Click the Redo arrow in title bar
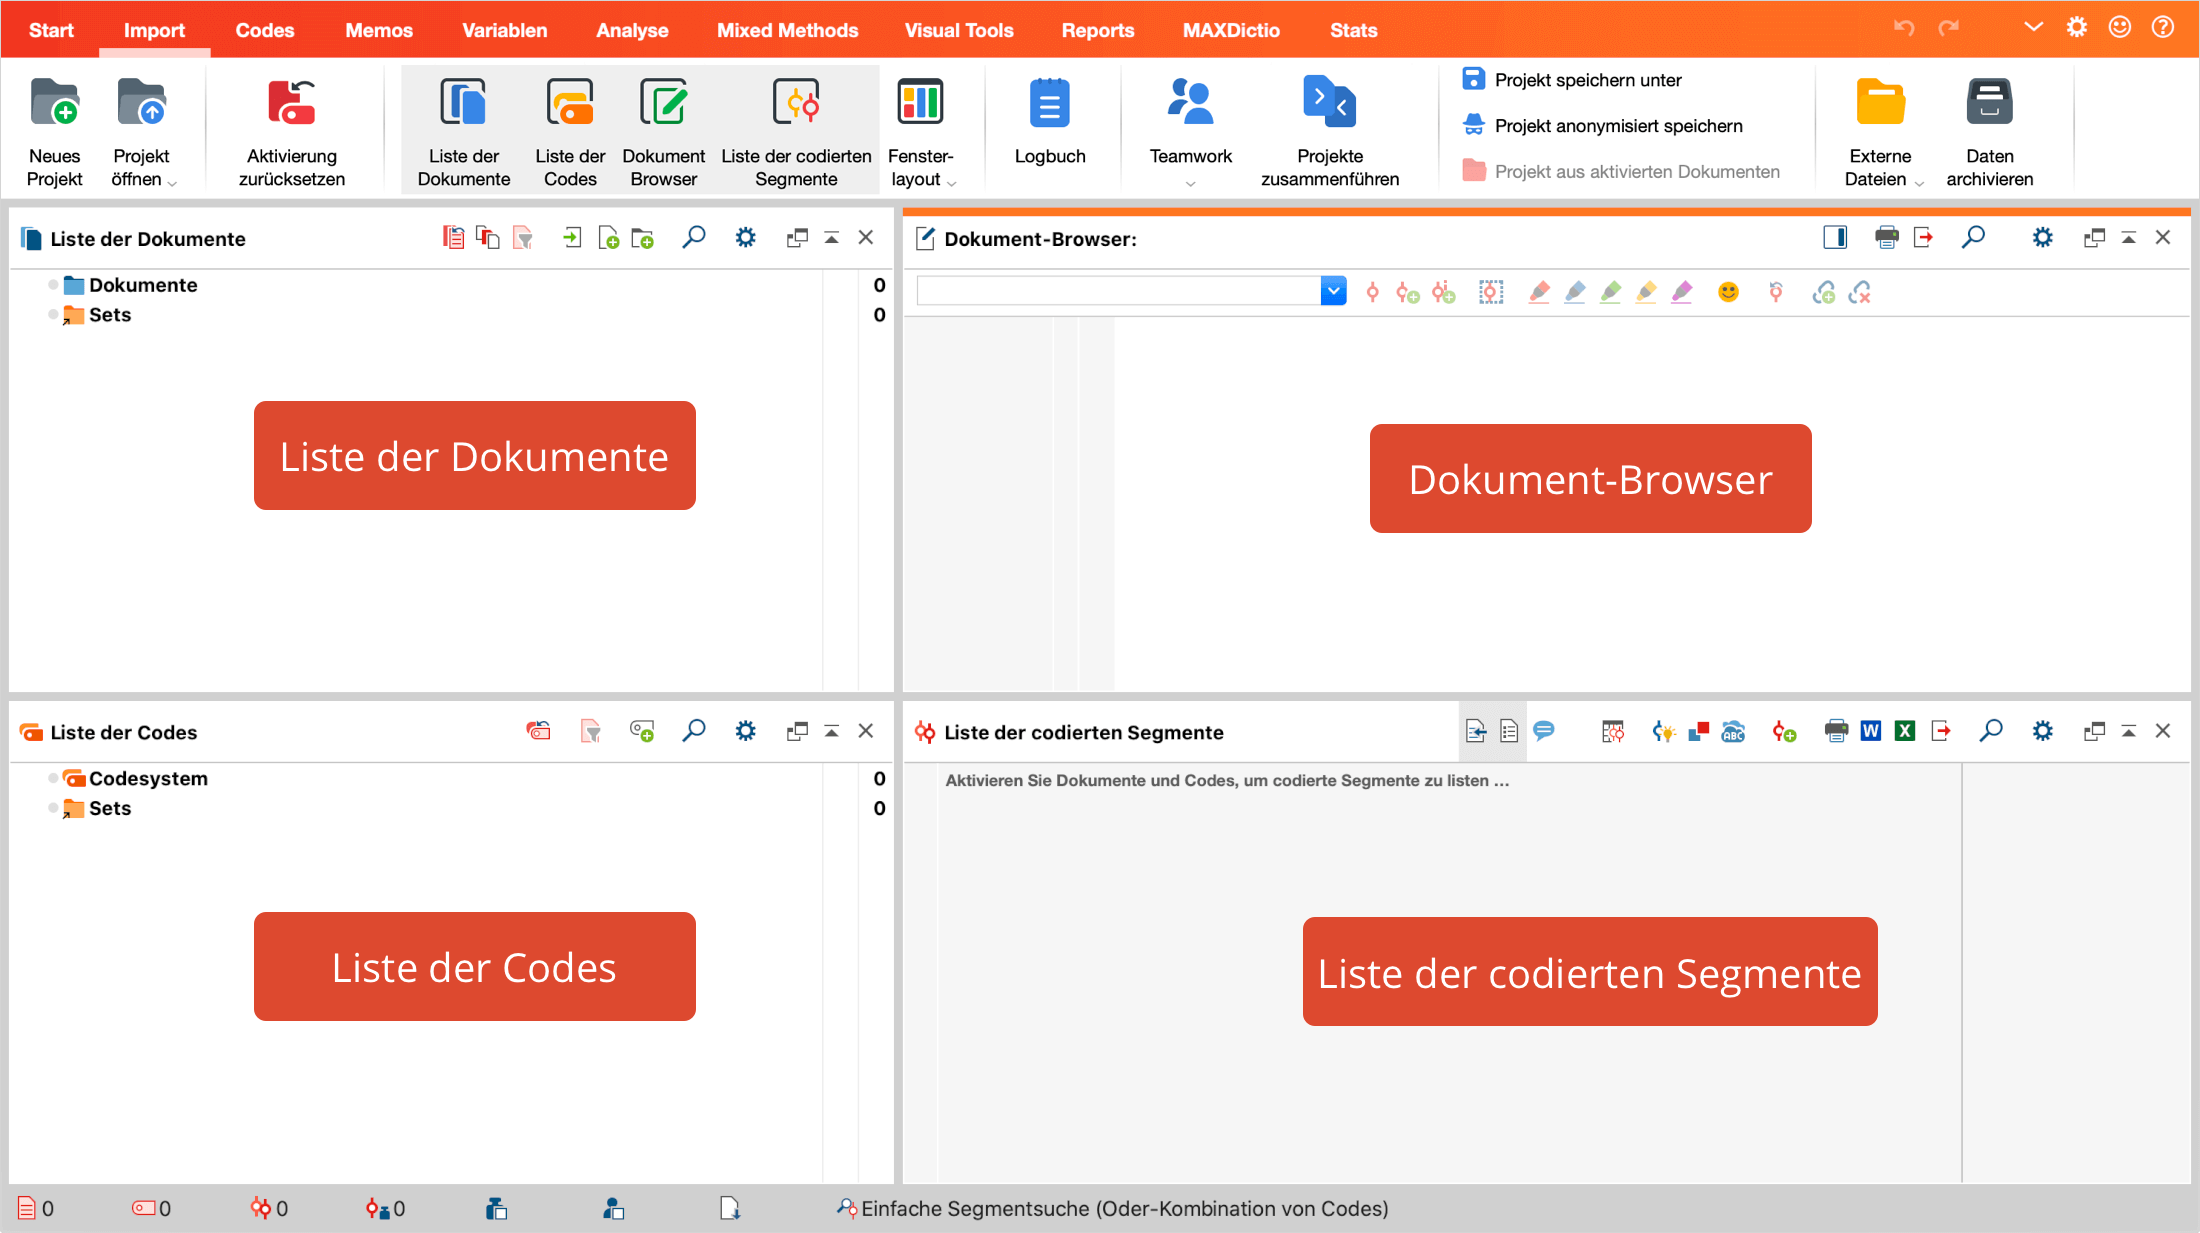The image size is (2200, 1233). pyautogui.click(x=1948, y=28)
